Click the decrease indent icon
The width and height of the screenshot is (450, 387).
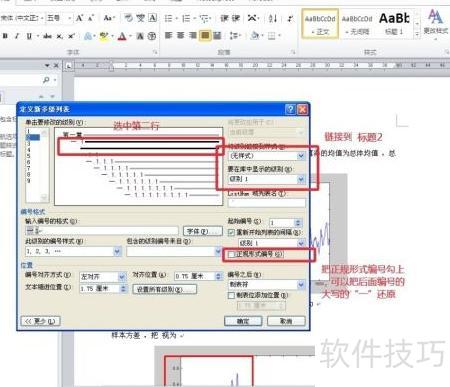224,18
